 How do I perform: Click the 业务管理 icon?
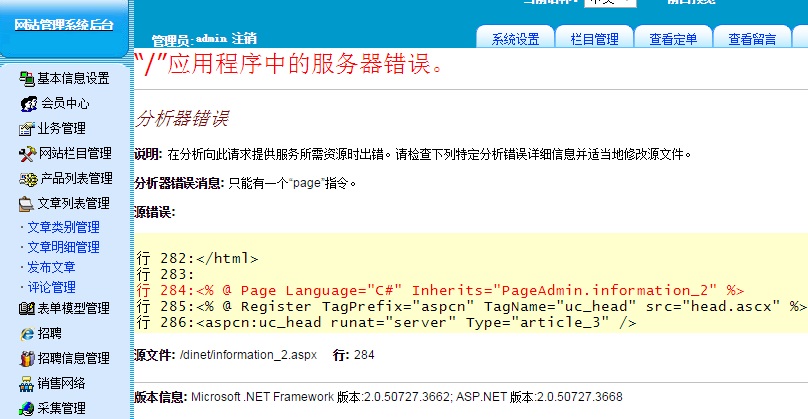coord(27,128)
